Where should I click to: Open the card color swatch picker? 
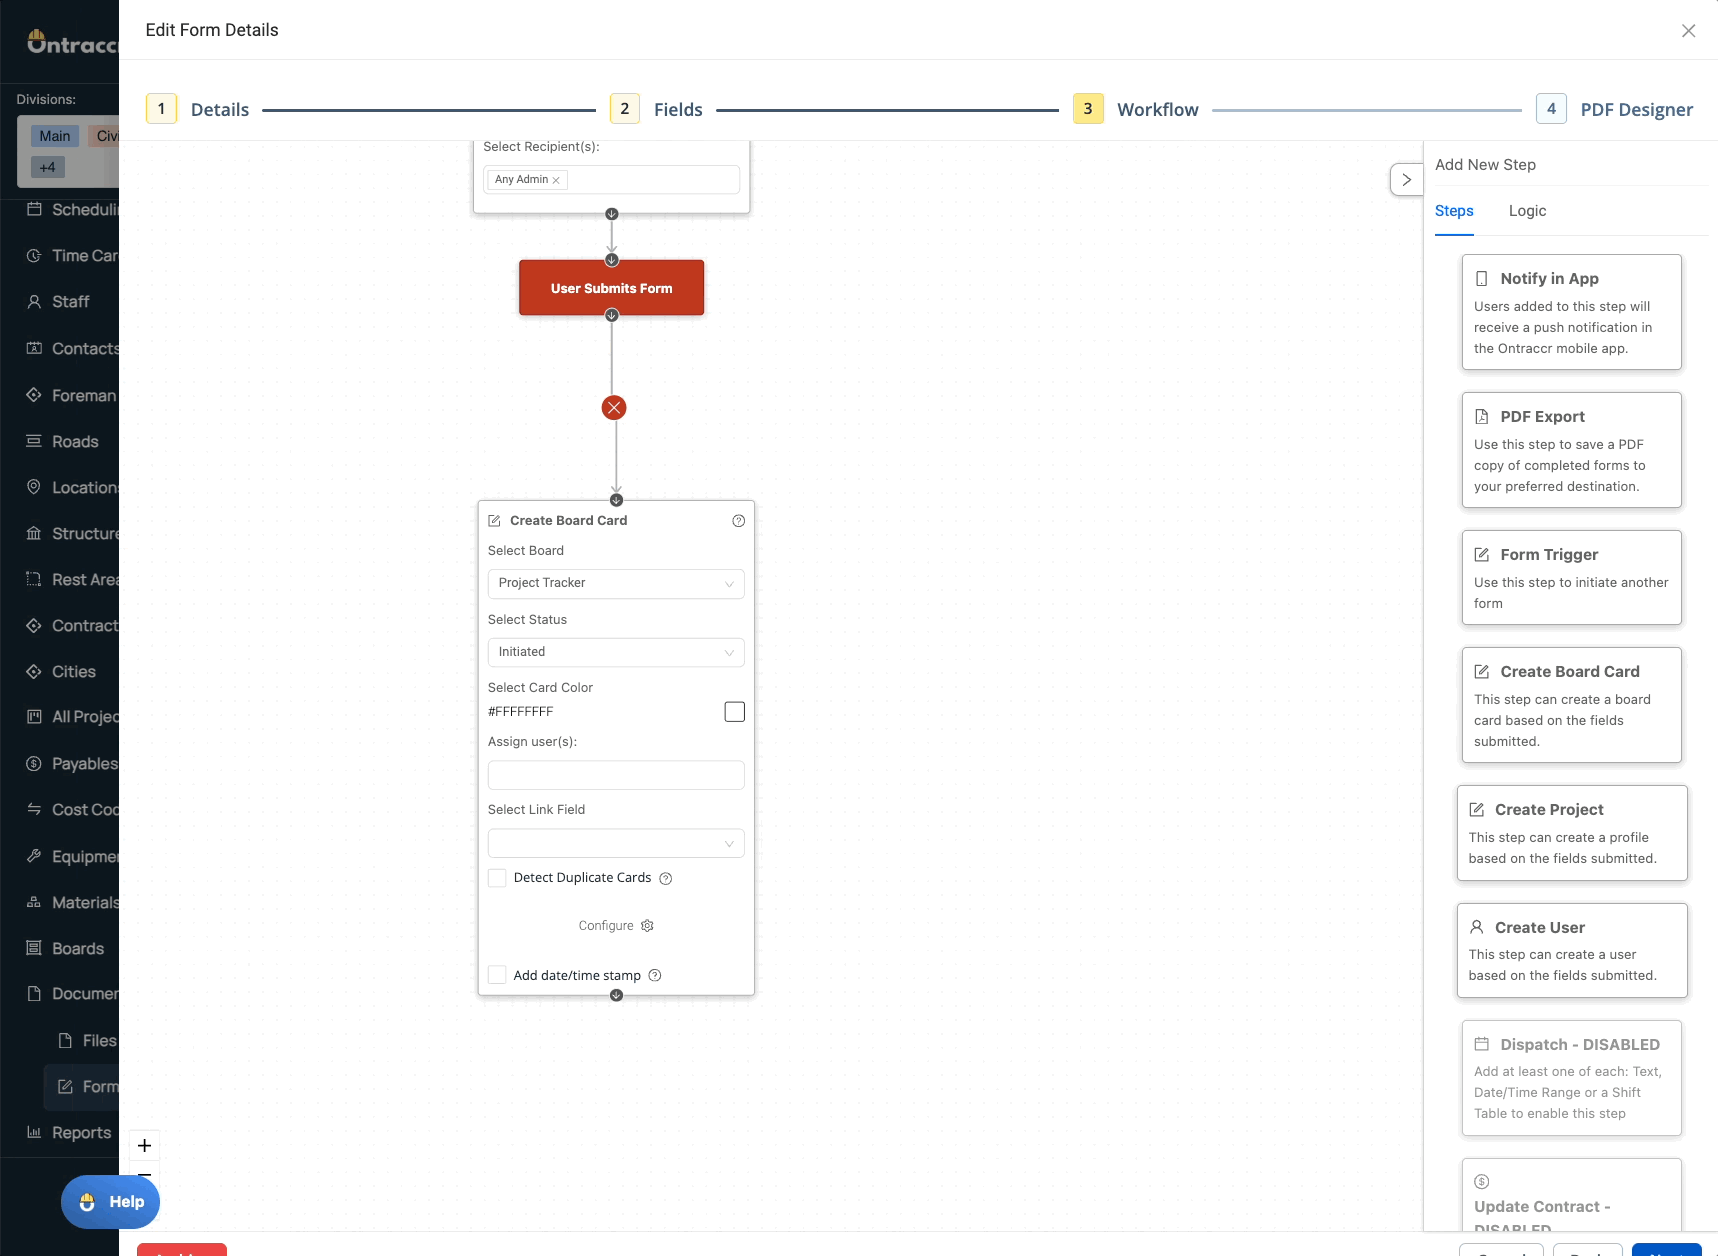click(735, 712)
